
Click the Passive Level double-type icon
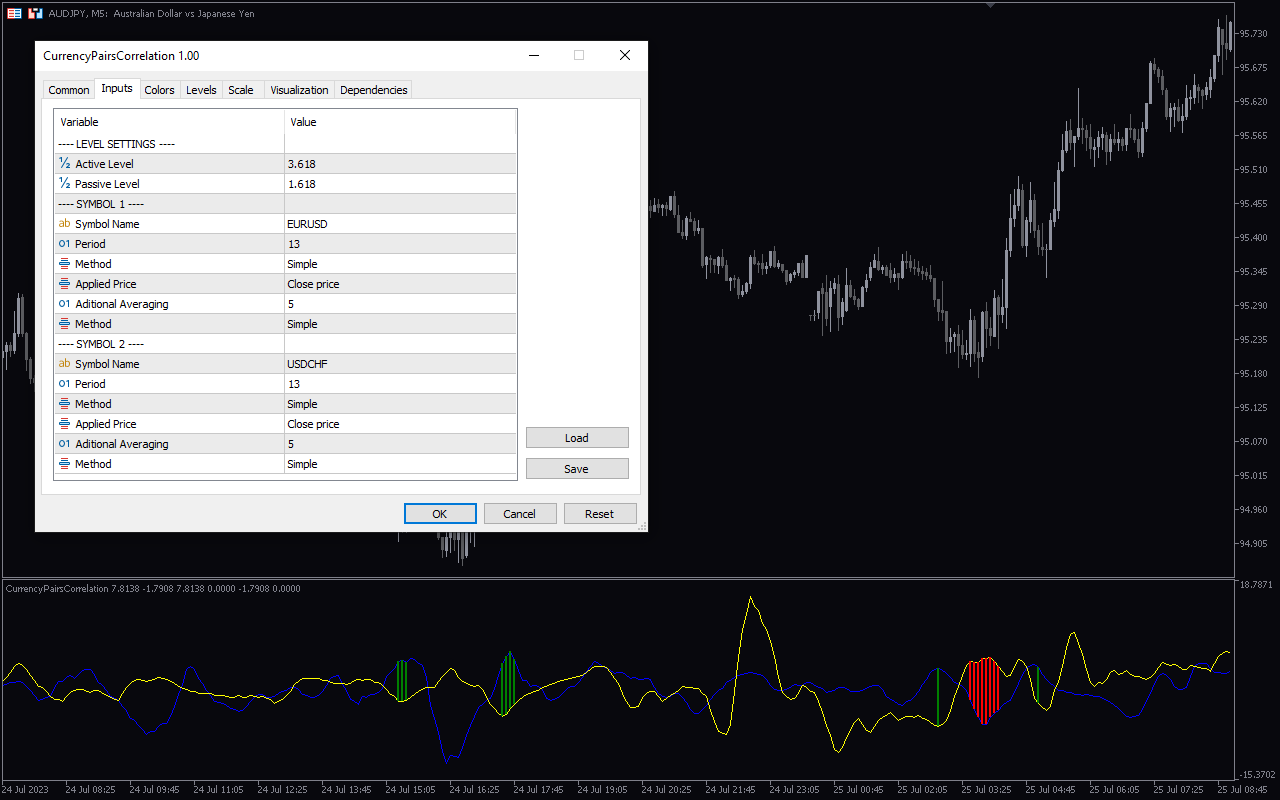tap(65, 184)
